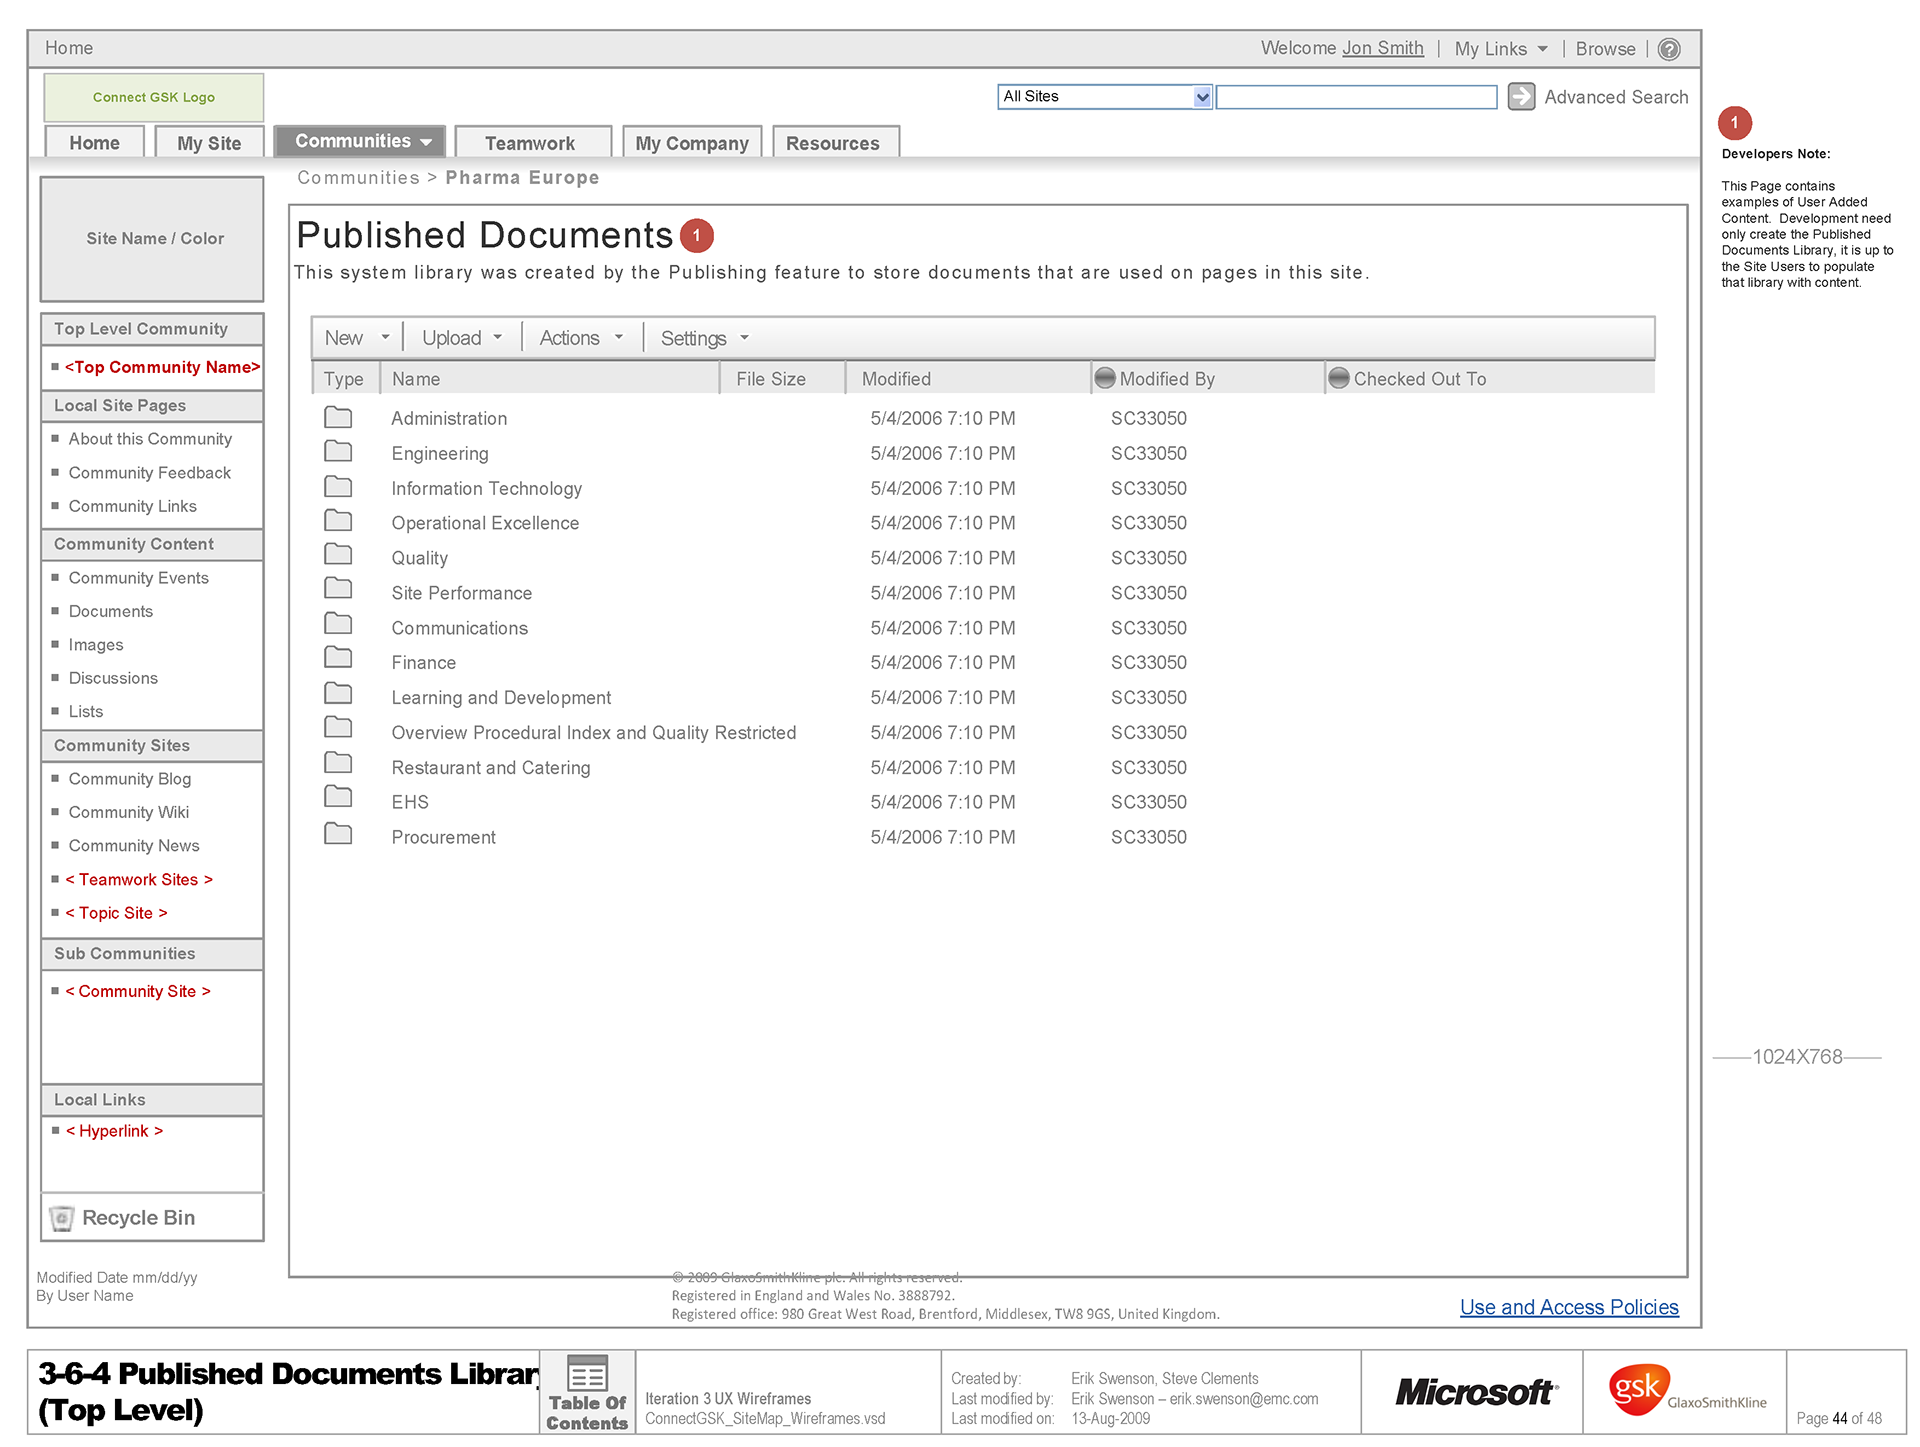Image resolution: width=1920 pixels, height=1447 pixels.
Task: Open the Administration folder icon
Action: (338, 417)
